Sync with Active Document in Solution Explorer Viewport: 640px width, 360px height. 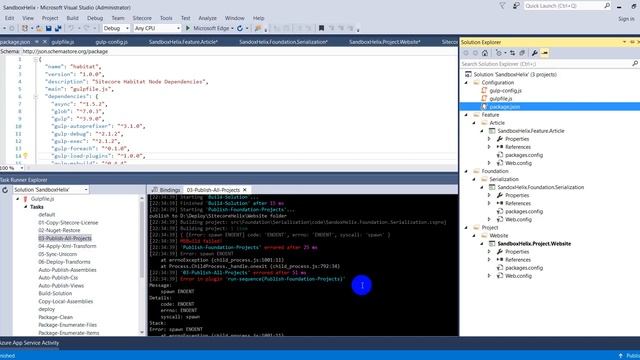512,53
